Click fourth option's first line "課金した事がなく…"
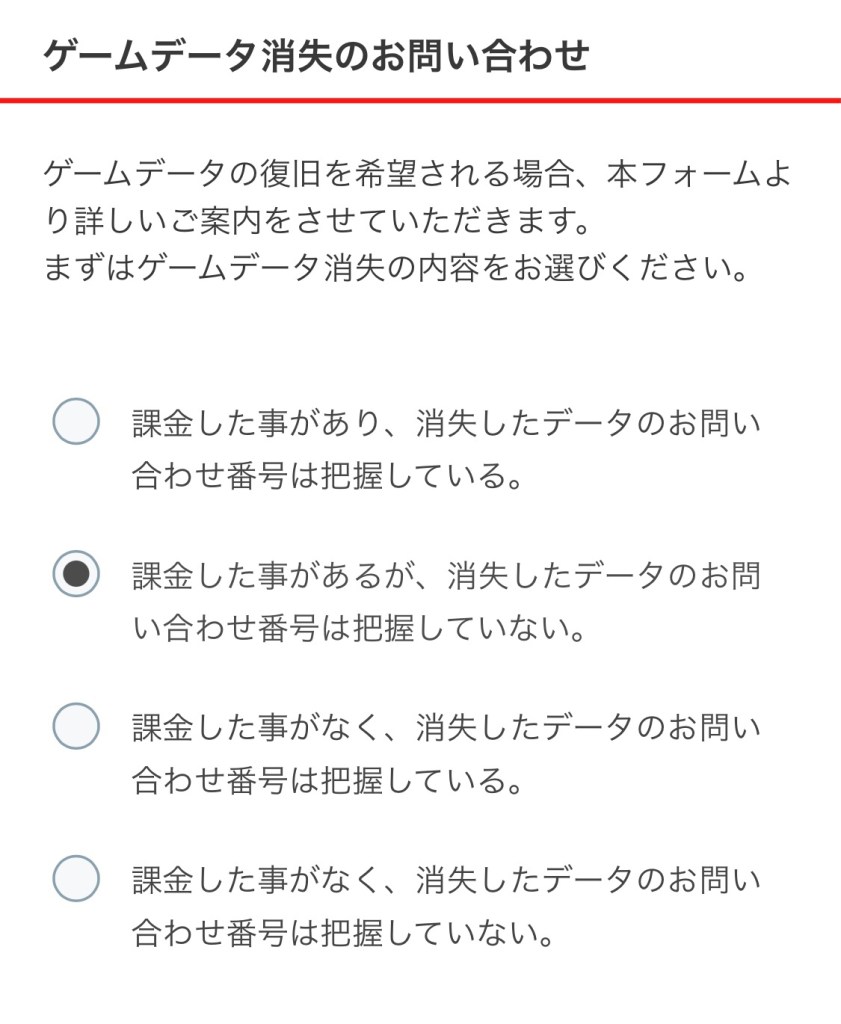This screenshot has height=1024, width=841. click(446, 881)
